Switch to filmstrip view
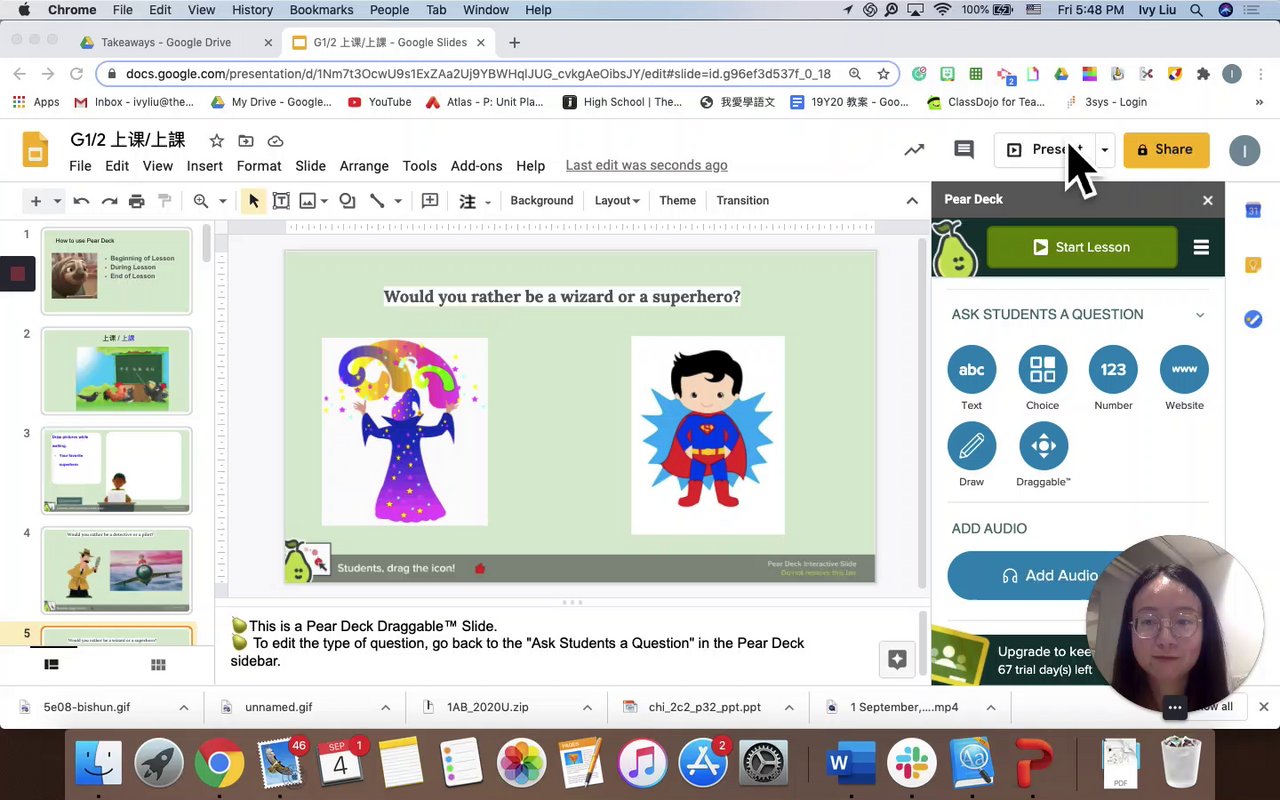The image size is (1280, 800). click(52, 665)
